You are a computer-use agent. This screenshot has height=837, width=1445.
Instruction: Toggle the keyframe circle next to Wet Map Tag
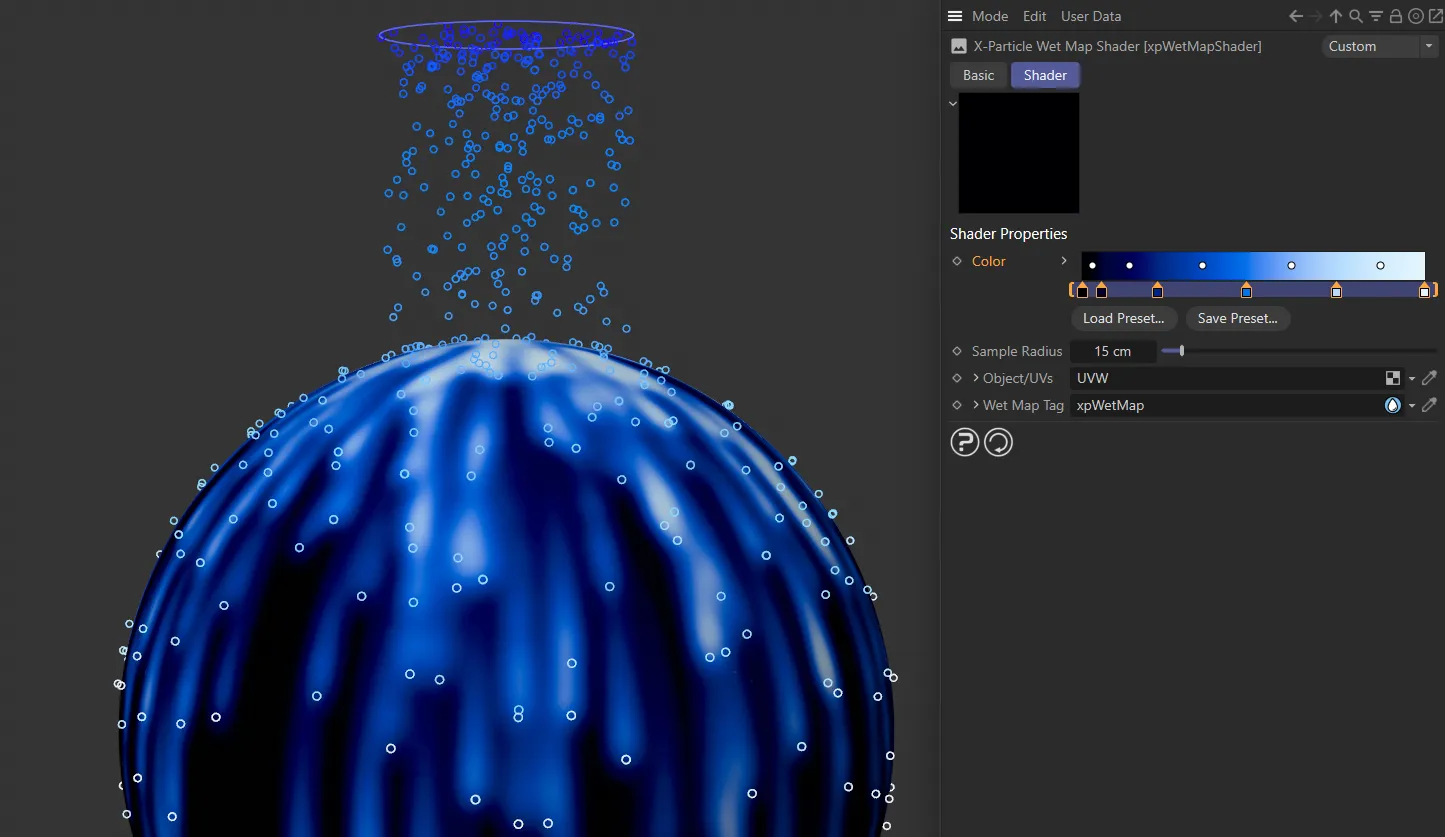point(956,405)
